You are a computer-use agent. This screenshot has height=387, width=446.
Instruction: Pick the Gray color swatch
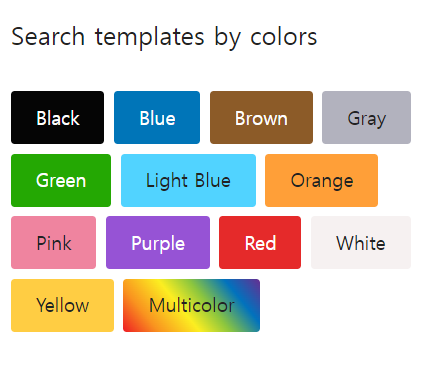tap(366, 117)
